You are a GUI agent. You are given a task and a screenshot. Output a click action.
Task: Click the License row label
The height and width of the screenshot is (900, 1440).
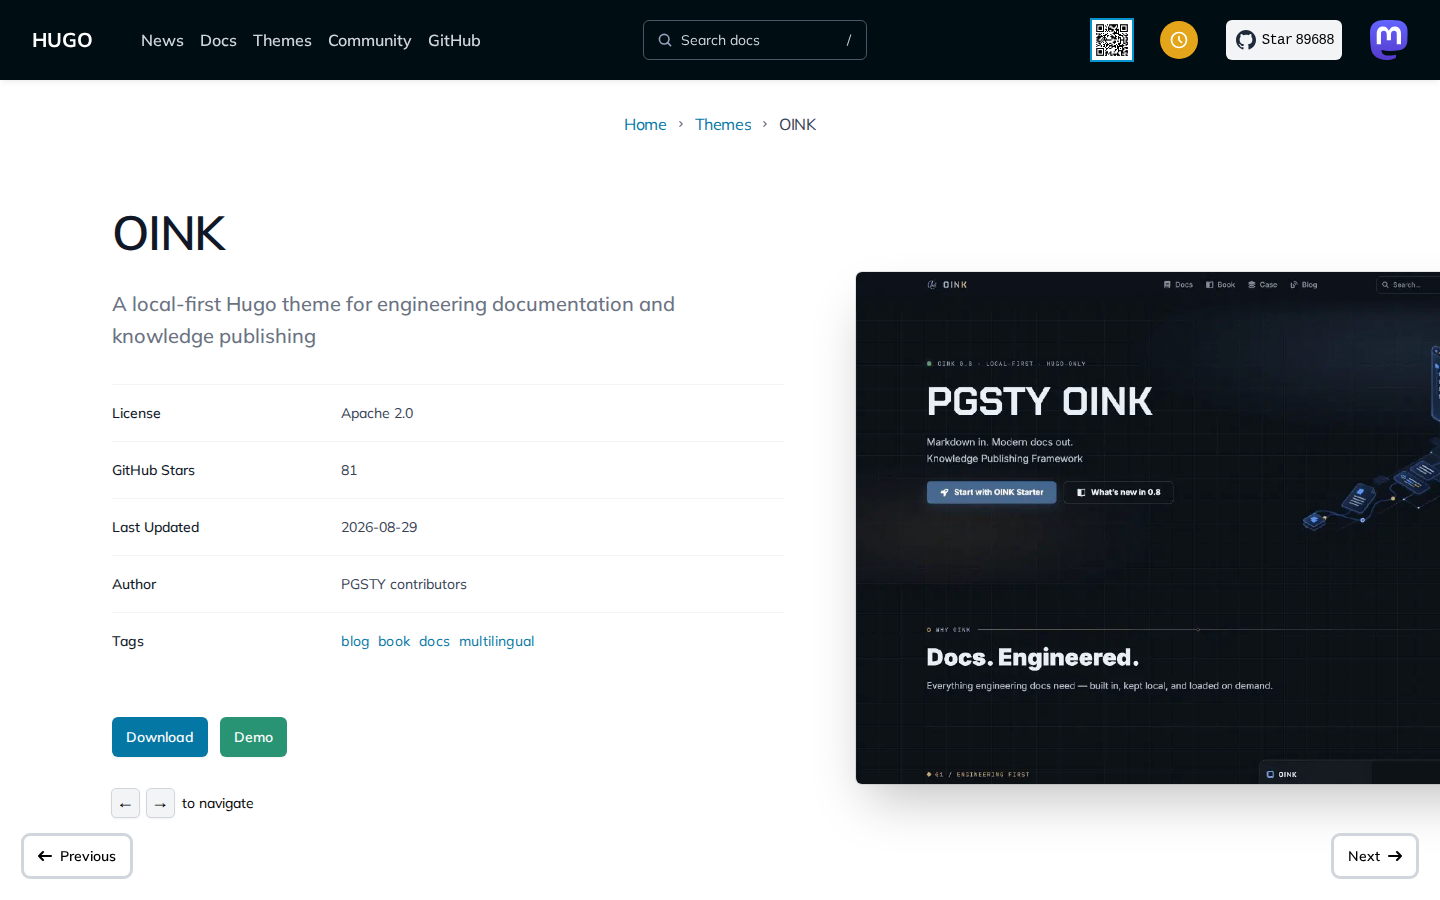pyautogui.click(x=136, y=413)
